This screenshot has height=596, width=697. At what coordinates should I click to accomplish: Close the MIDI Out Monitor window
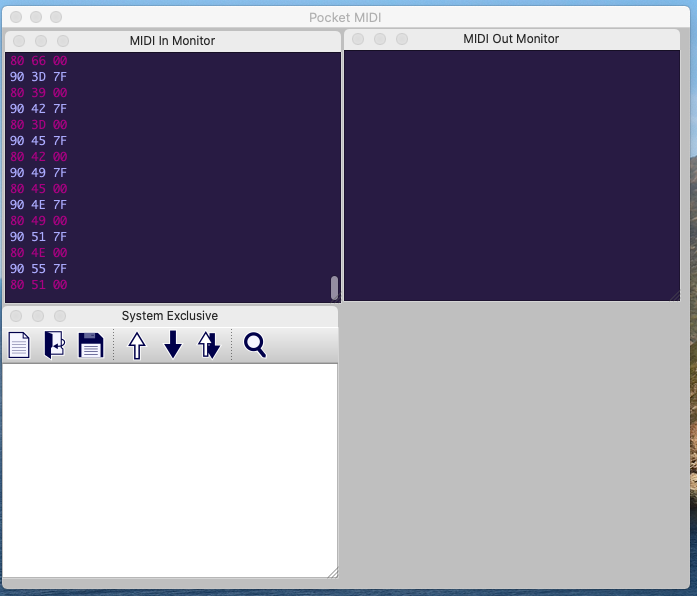coord(358,39)
